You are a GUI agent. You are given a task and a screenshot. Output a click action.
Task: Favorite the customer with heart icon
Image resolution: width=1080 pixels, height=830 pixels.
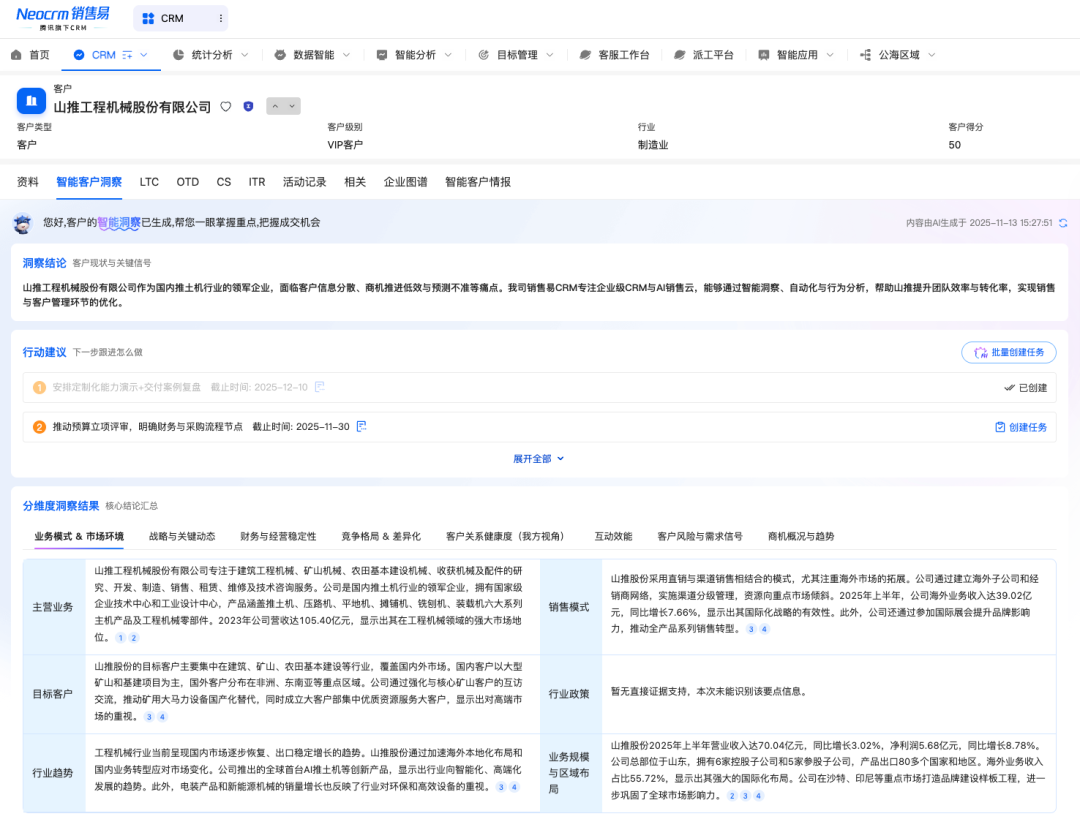click(226, 107)
